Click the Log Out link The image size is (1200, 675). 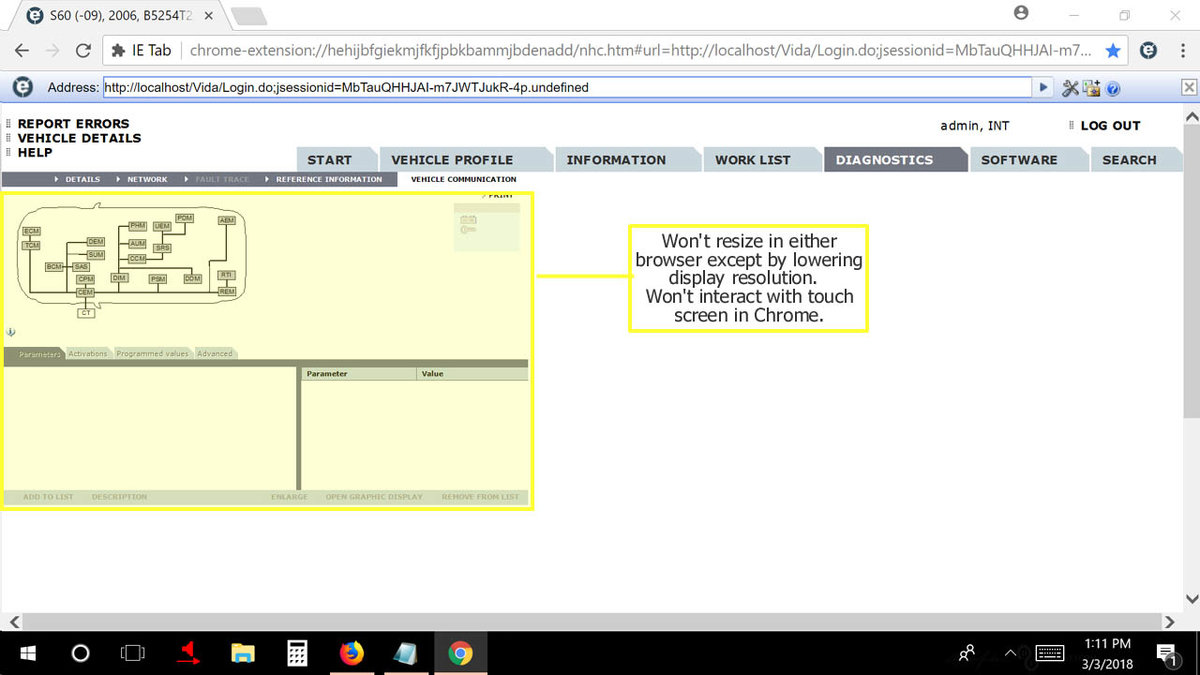click(1110, 126)
